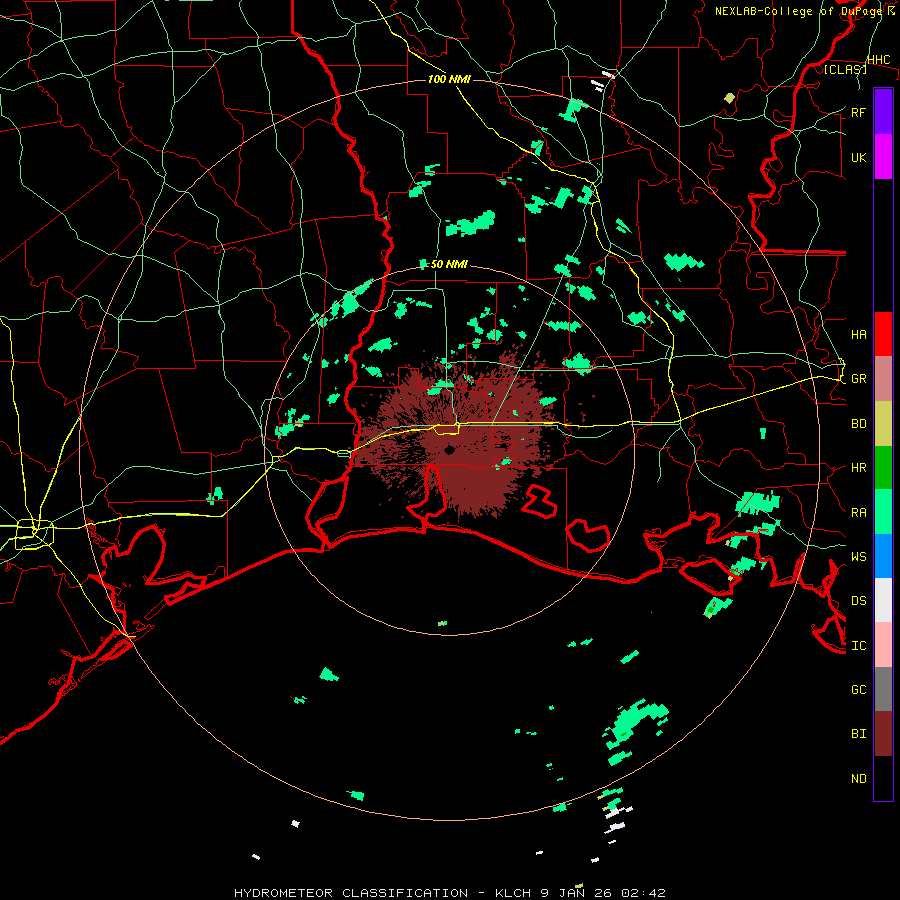900x900 pixels.
Task: Click the HHC product code text
Action: click(878, 60)
